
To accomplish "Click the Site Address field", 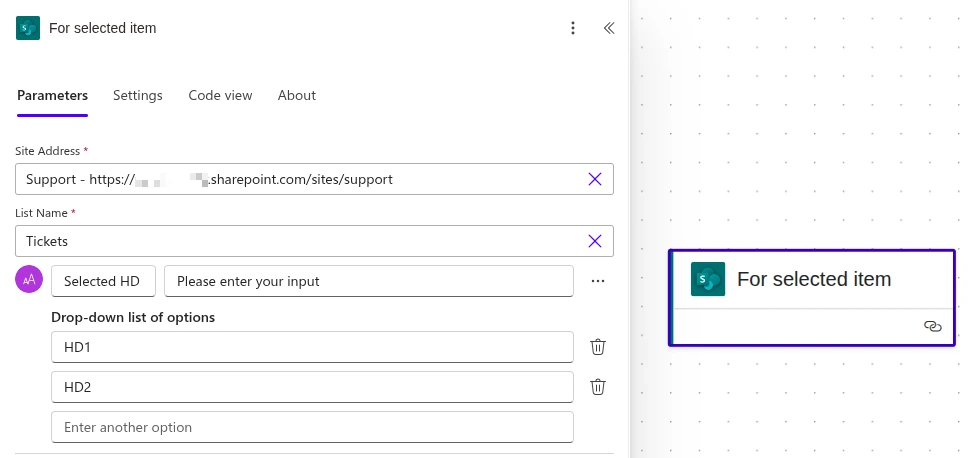I will tap(314, 179).
